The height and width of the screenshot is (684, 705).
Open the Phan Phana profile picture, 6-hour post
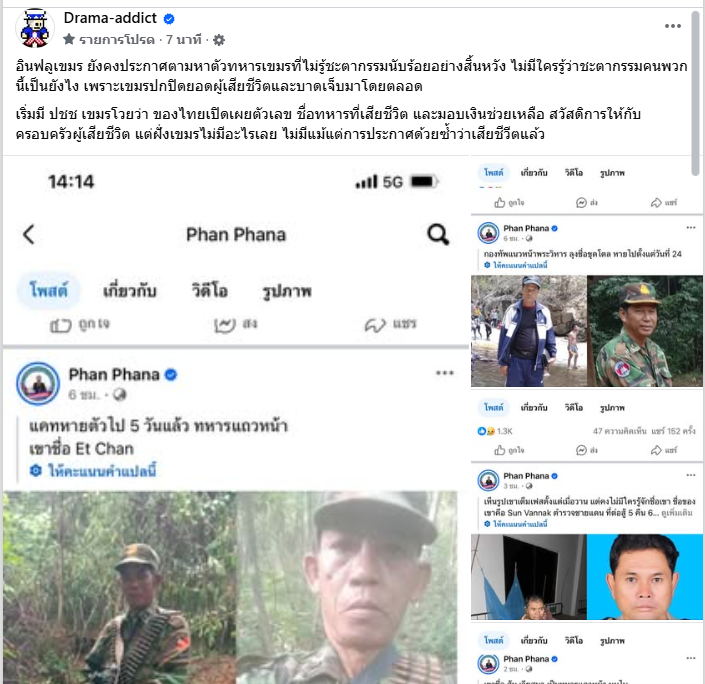coord(38,384)
